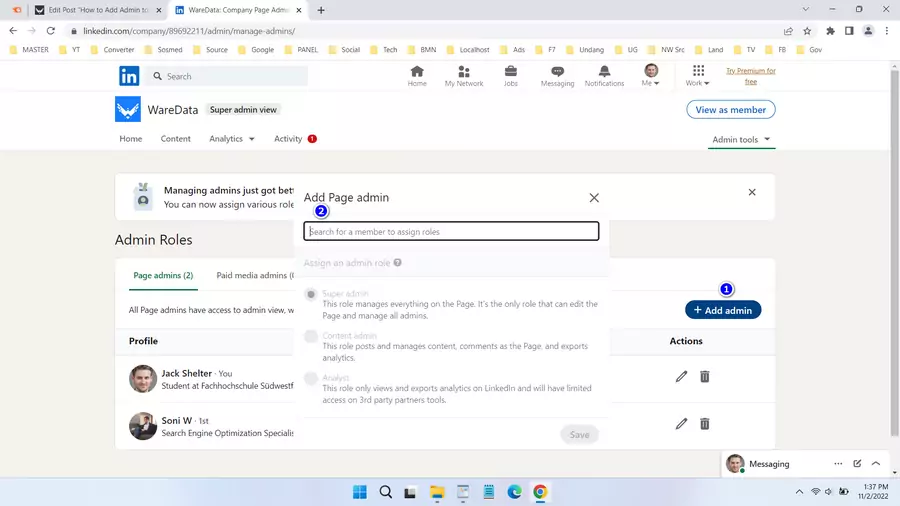The image size is (900, 506).
Task: Switch to Paid media admins tab
Action: pos(255,275)
